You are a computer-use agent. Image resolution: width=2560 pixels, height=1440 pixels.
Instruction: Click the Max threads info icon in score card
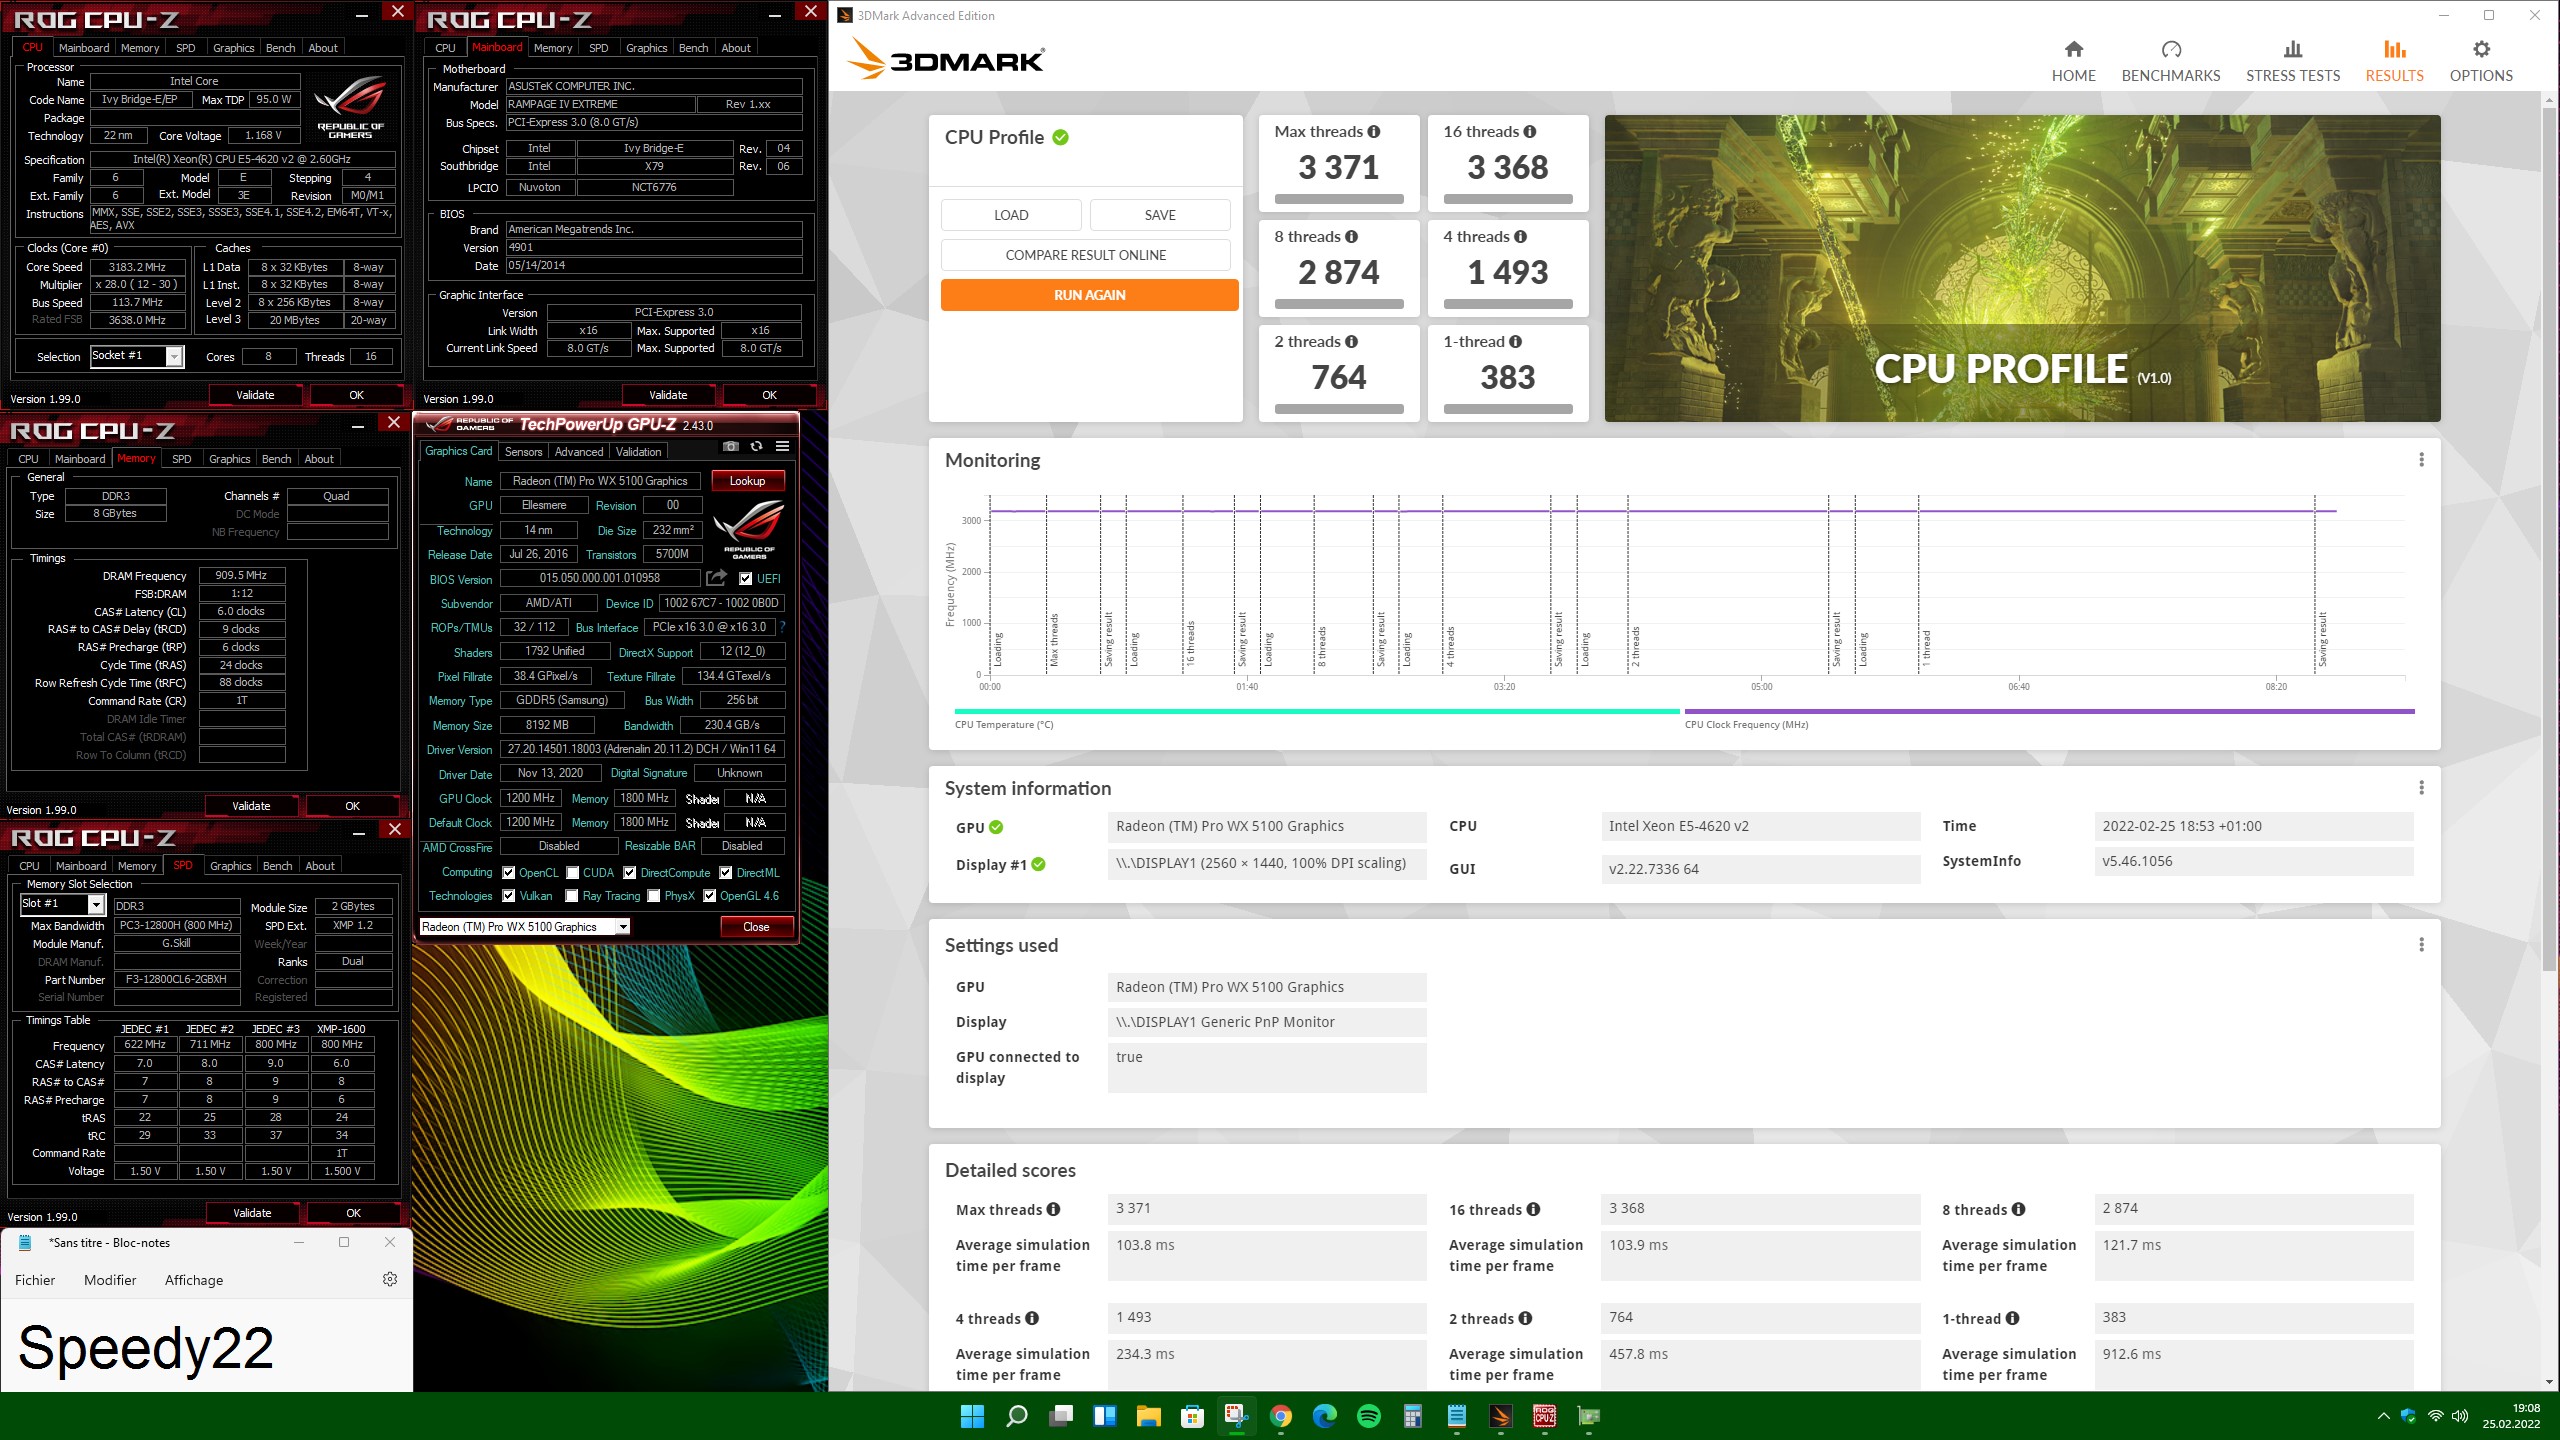click(x=1374, y=132)
